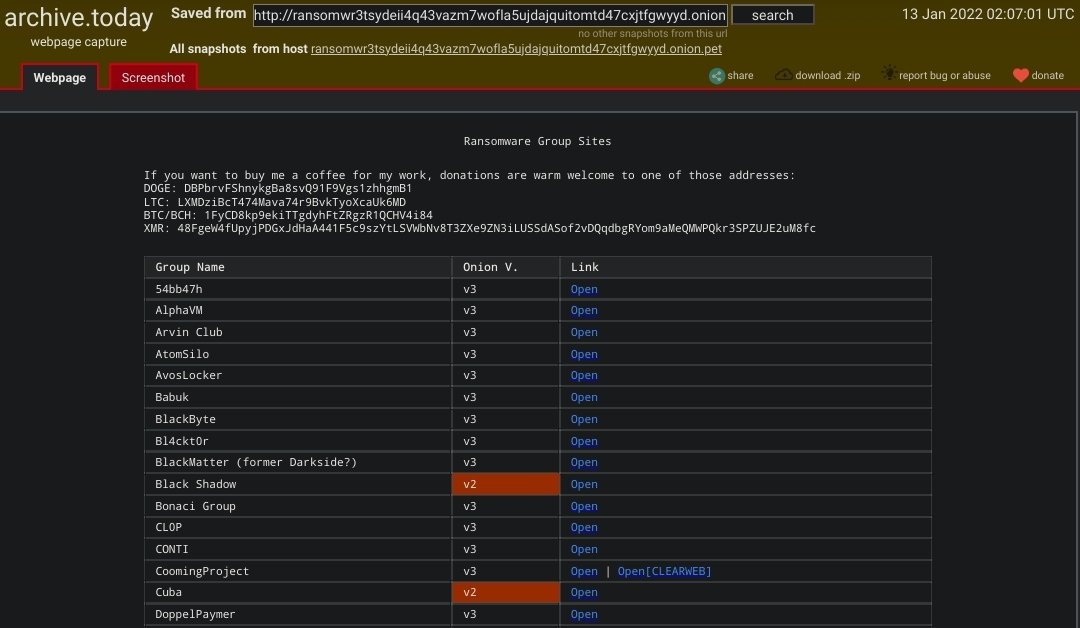Open the Arvin Club link
1080x628 pixels.
point(583,333)
